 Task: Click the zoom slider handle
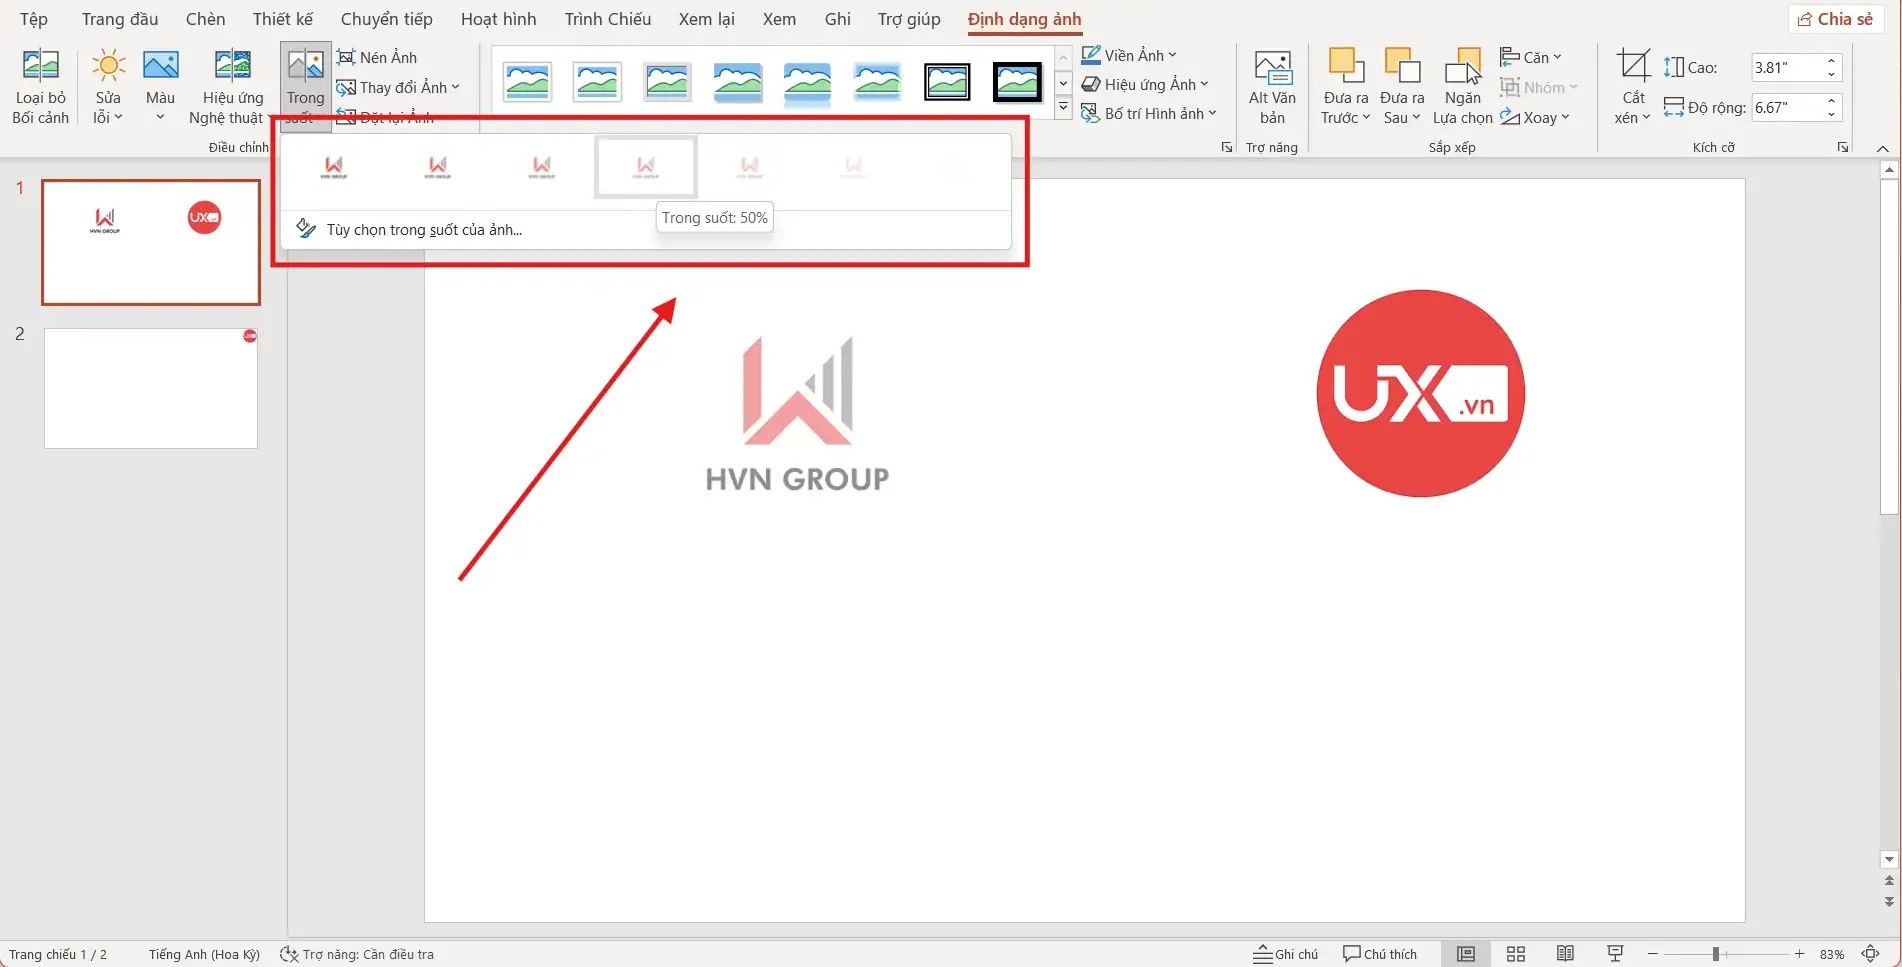1716,954
